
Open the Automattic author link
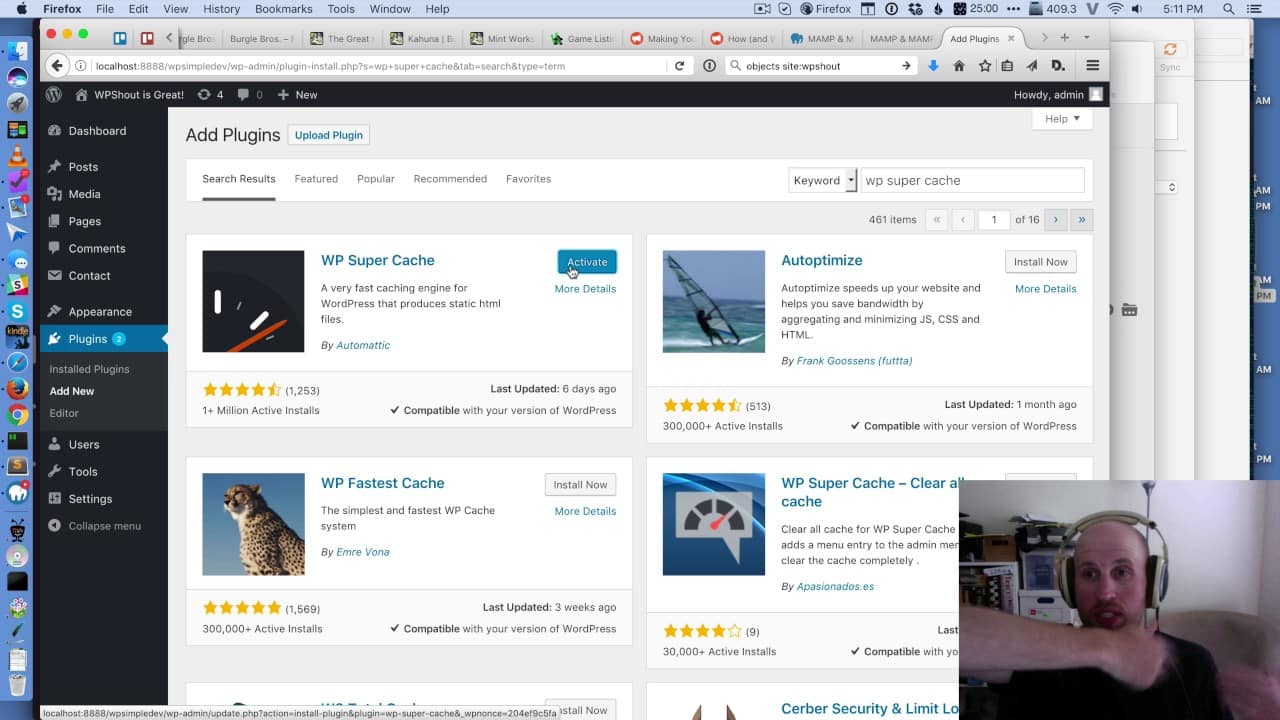click(x=363, y=345)
